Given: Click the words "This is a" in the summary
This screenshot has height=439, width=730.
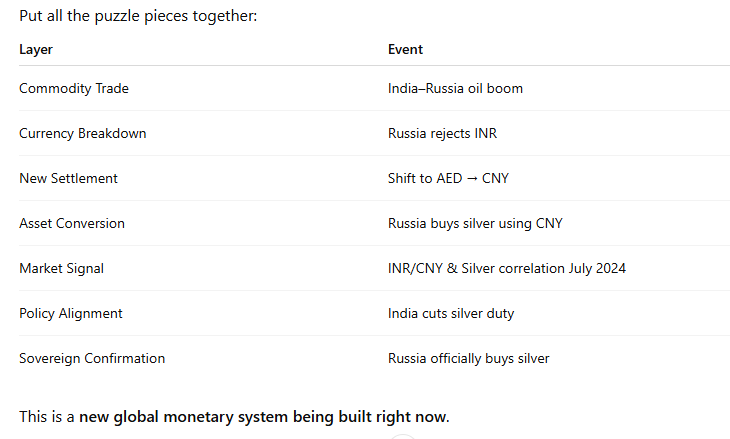Looking at the screenshot, I should click(x=46, y=416).
